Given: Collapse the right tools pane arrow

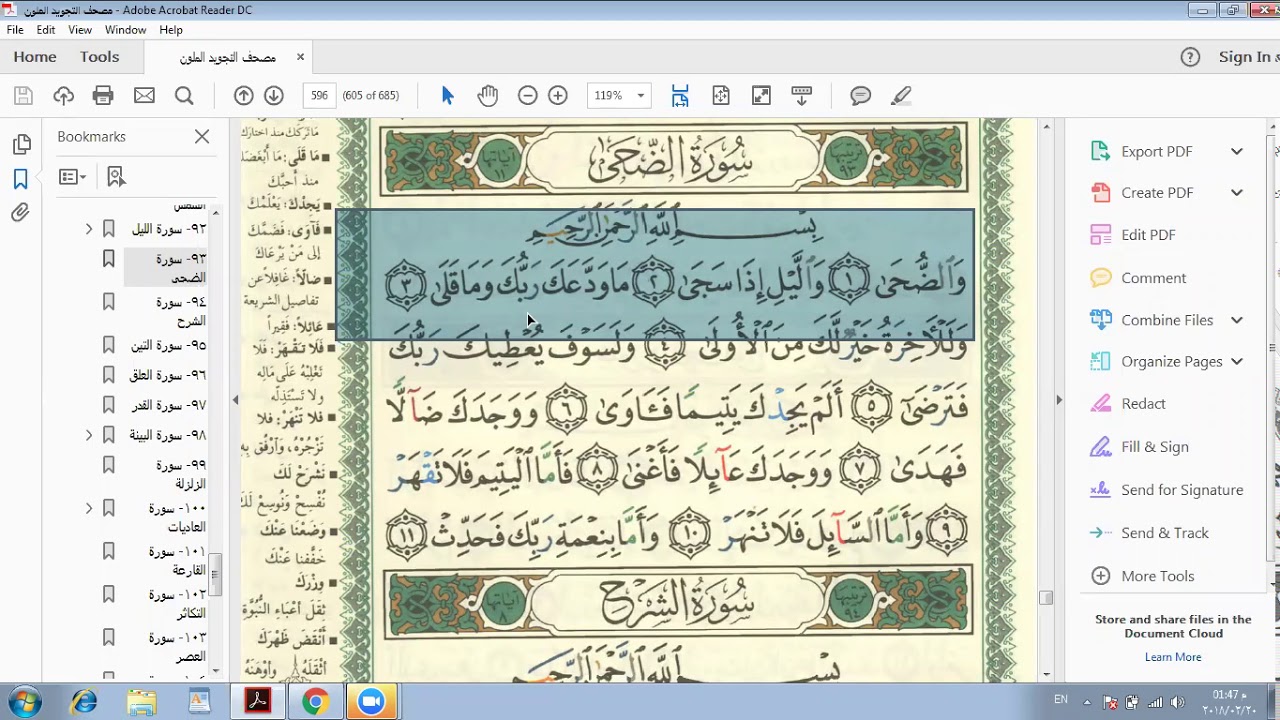Looking at the screenshot, I should click(x=1059, y=400).
